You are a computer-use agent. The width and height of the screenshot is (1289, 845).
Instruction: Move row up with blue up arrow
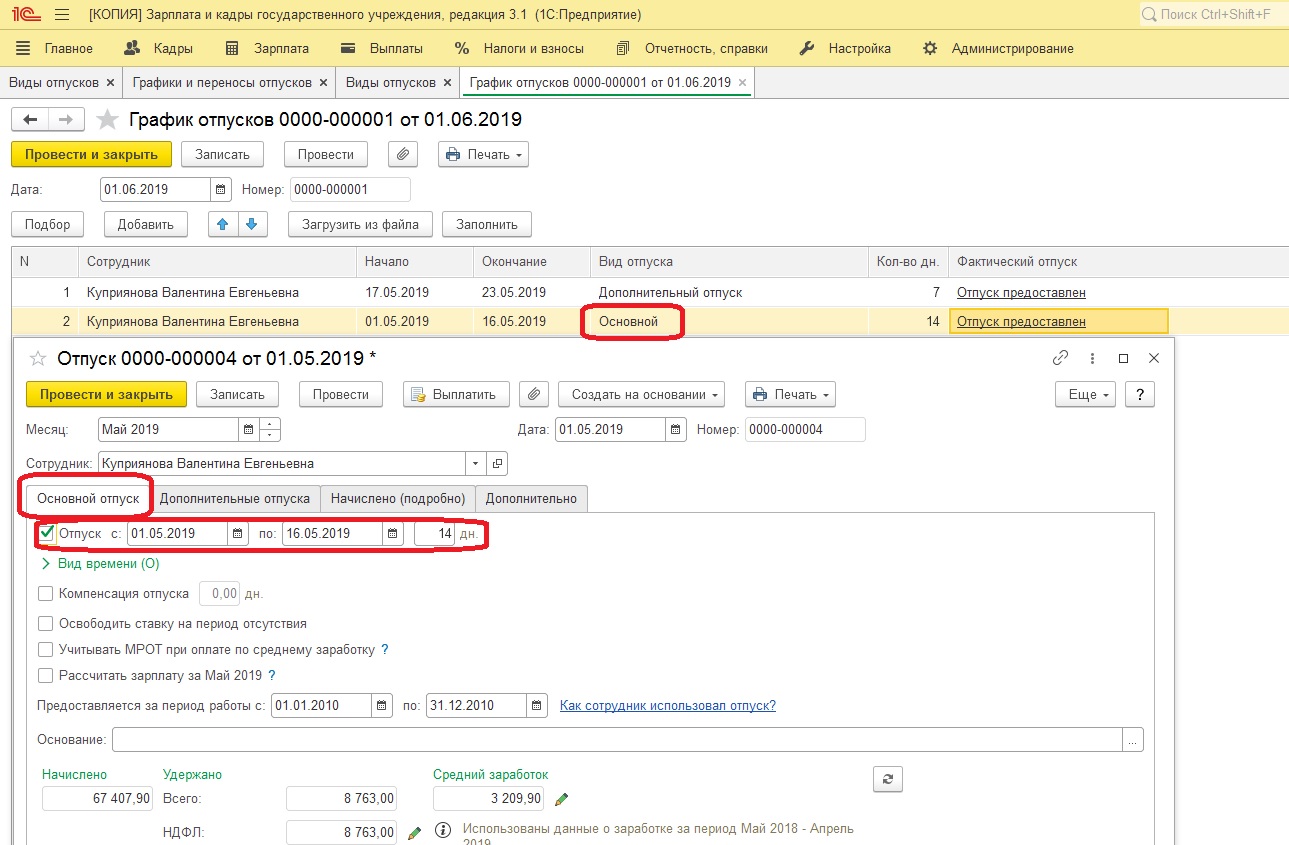click(223, 224)
